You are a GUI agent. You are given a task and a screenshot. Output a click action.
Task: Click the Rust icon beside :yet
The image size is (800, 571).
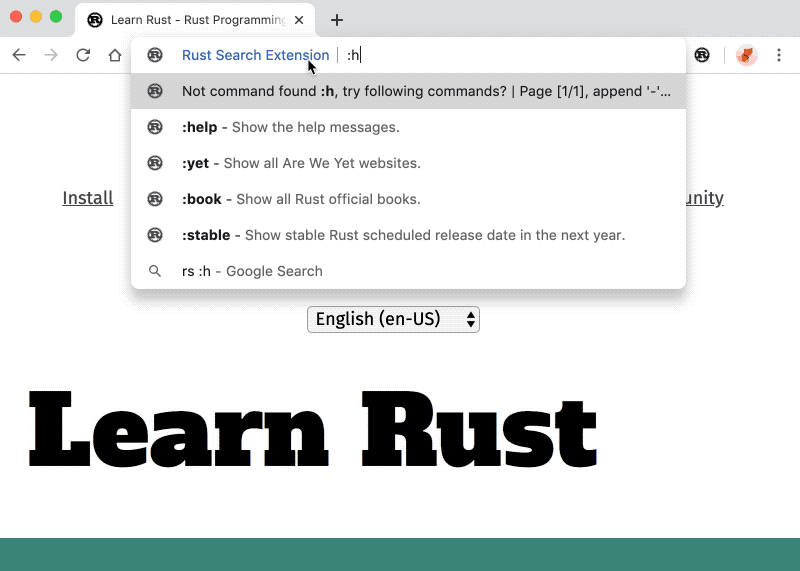pos(155,163)
